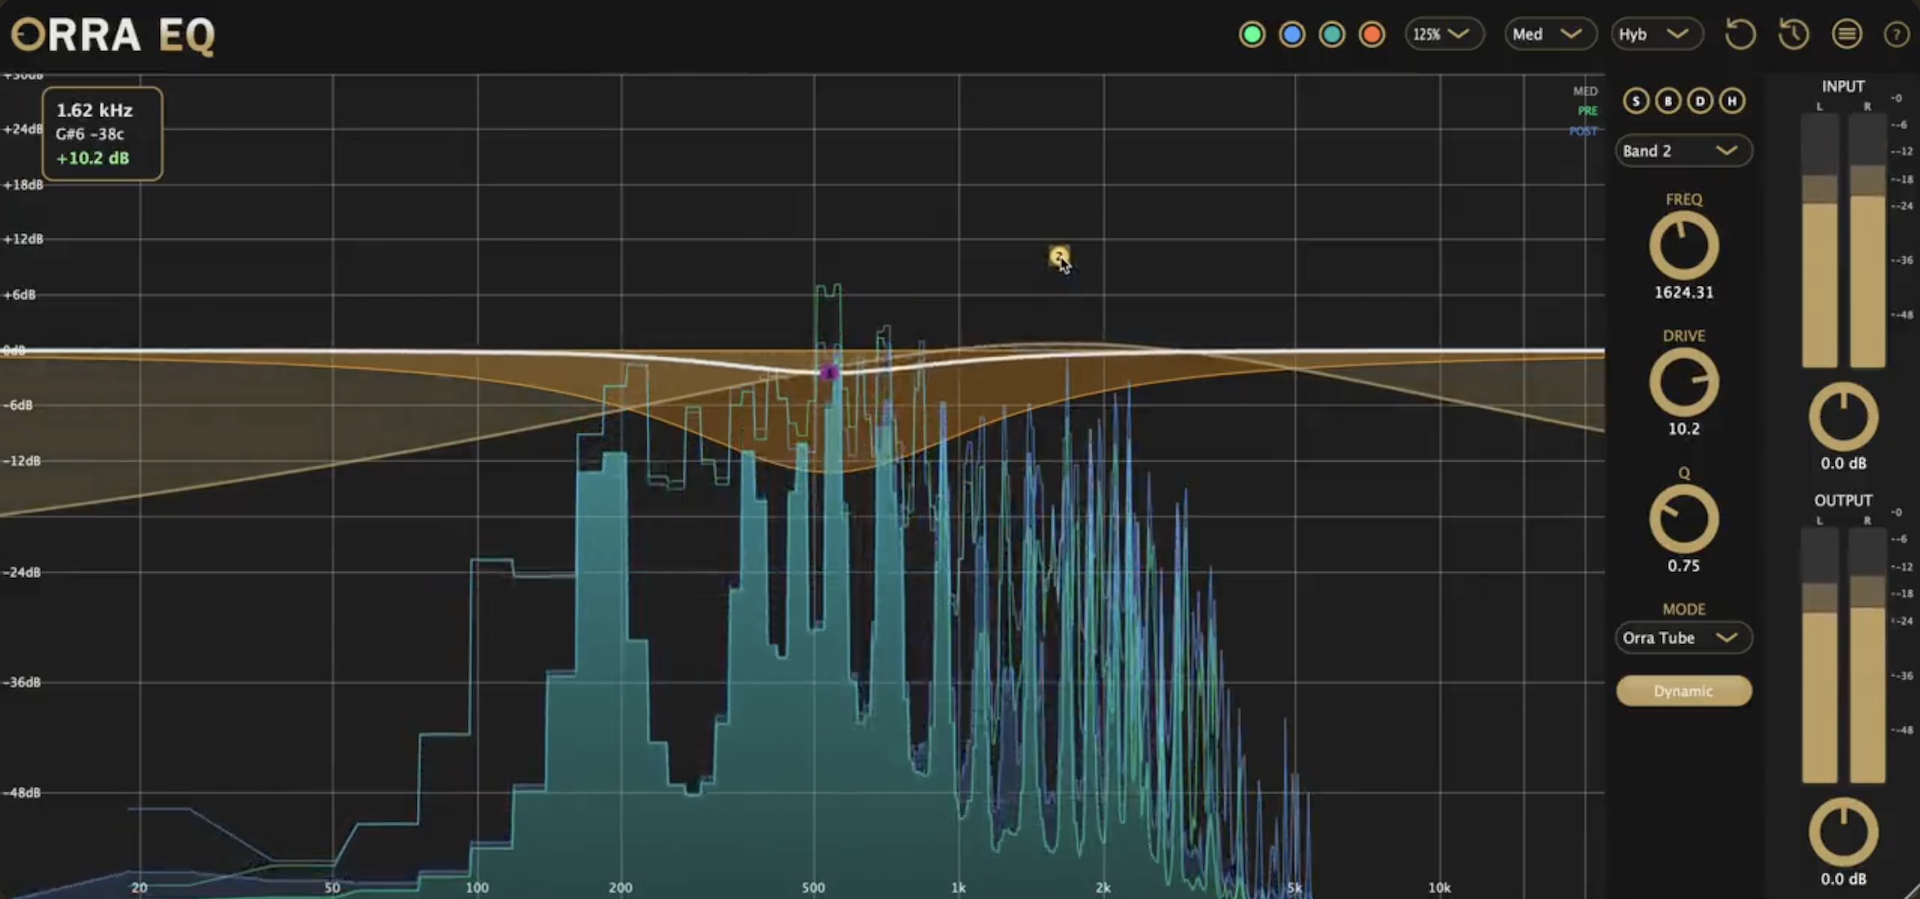Click the blue circle button in the top bar
This screenshot has height=899, width=1920.
click(x=1292, y=35)
